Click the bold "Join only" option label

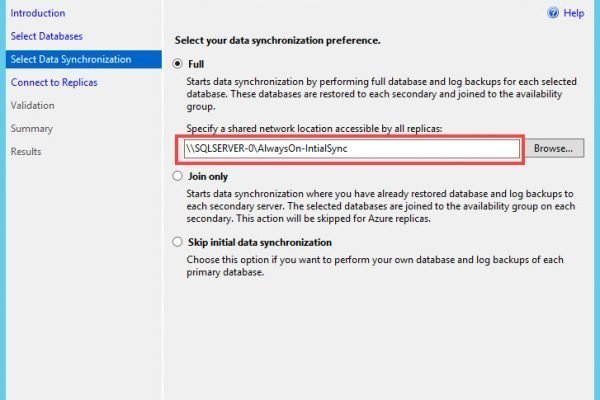click(x=210, y=175)
